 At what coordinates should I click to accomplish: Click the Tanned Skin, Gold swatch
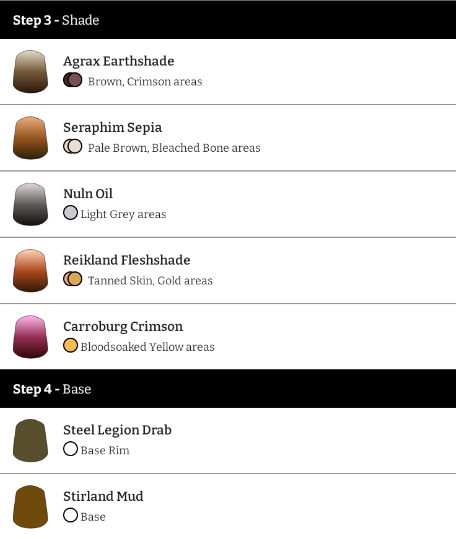tap(73, 279)
